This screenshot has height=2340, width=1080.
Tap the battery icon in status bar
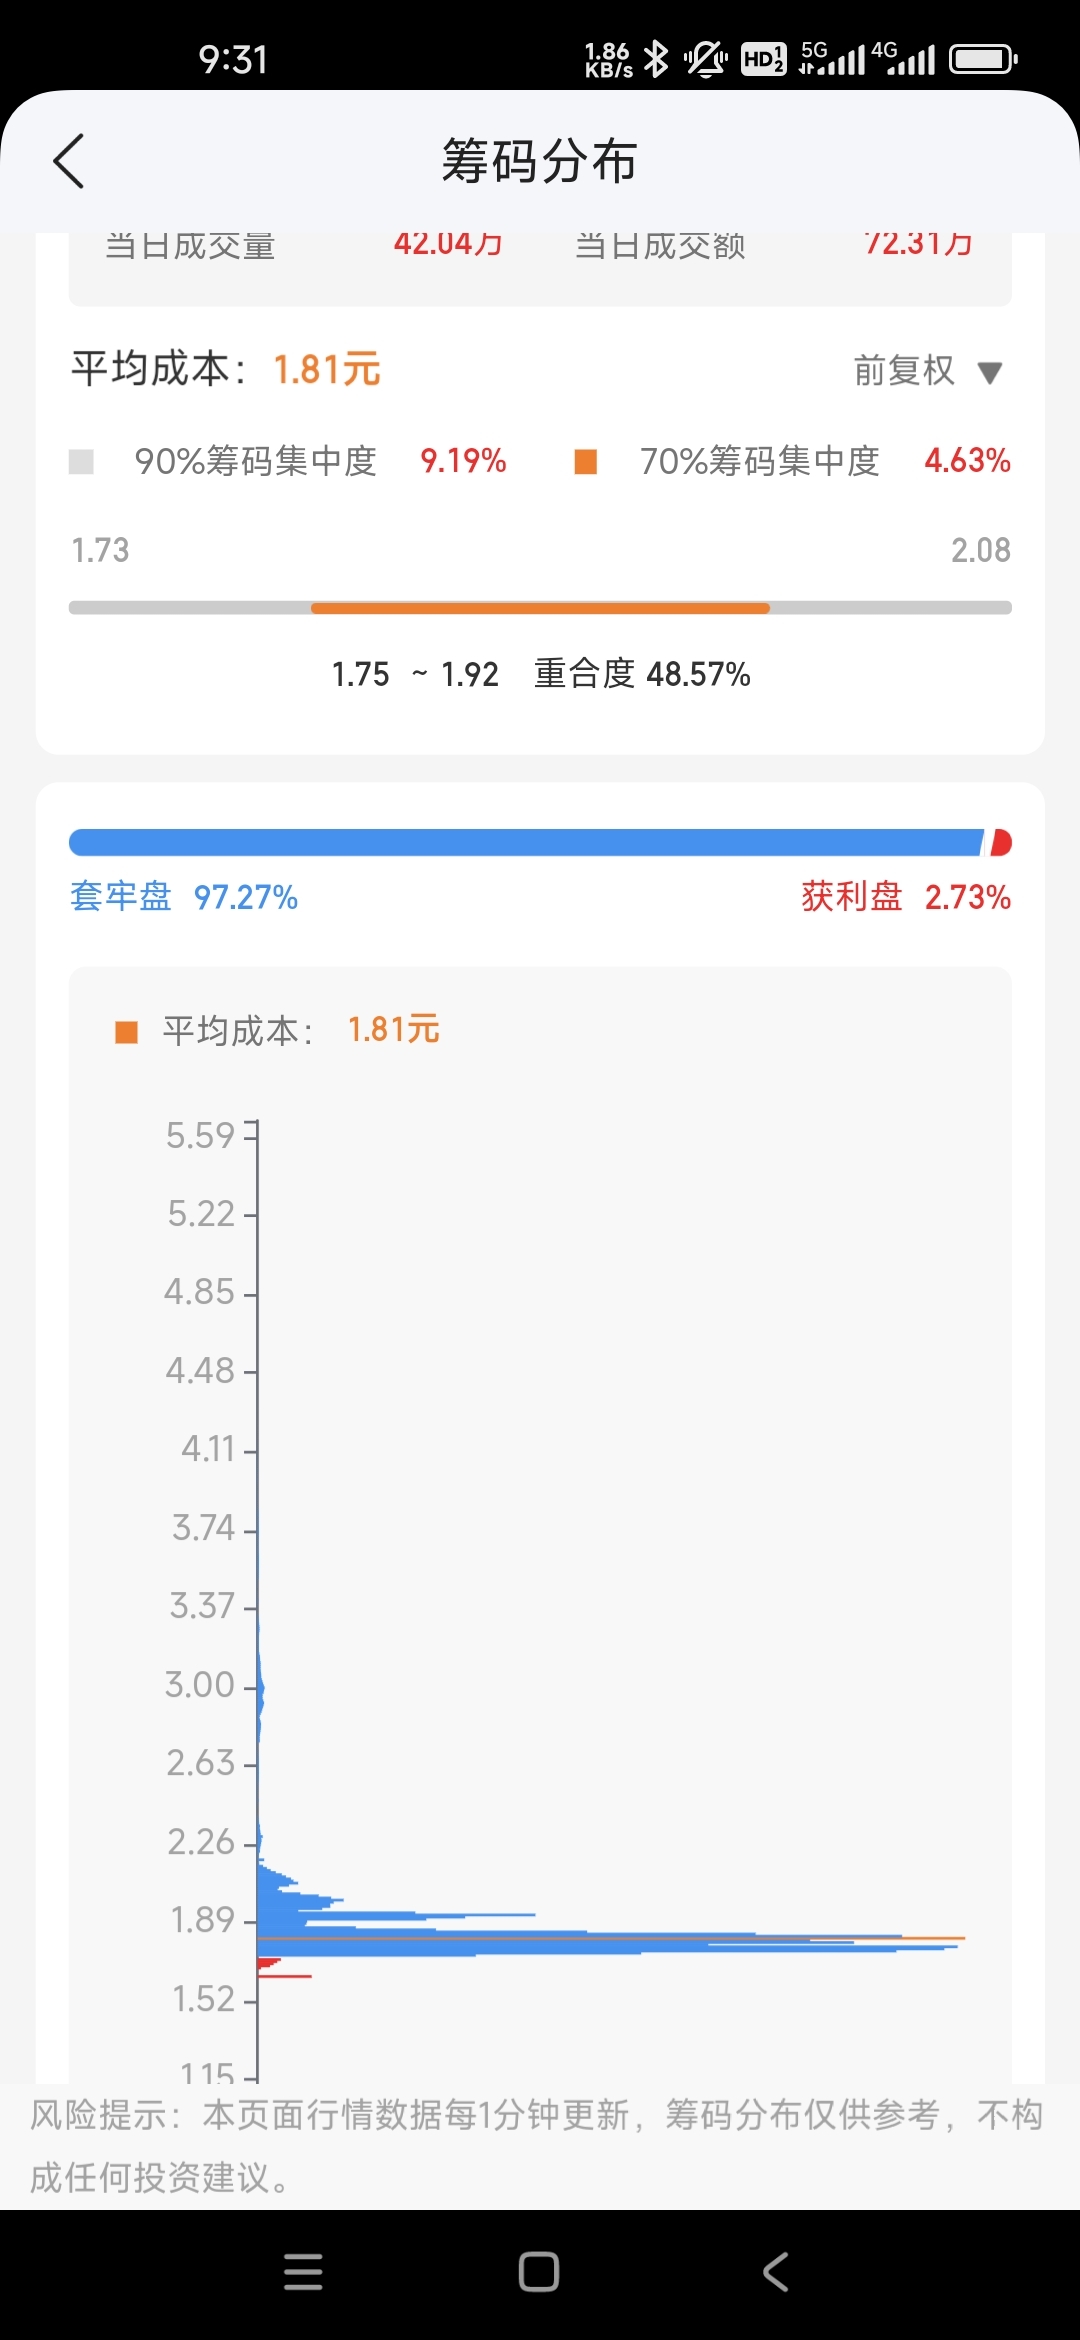(x=984, y=59)
